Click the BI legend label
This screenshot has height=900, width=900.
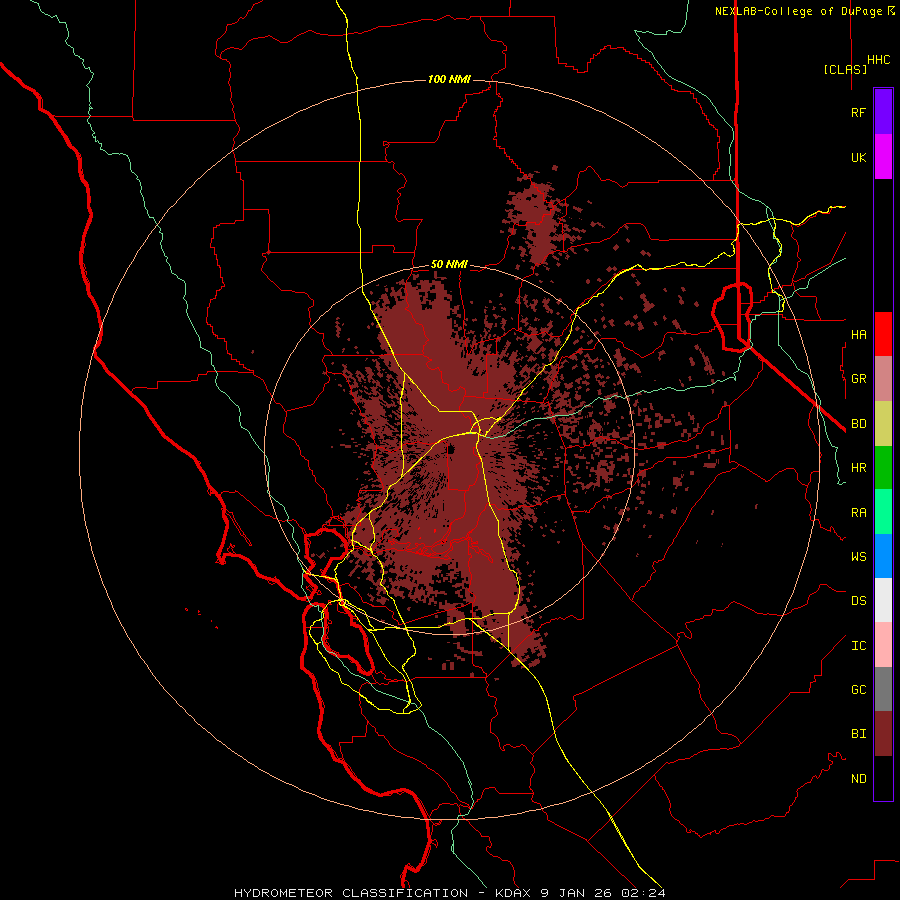tap(858, 734)
